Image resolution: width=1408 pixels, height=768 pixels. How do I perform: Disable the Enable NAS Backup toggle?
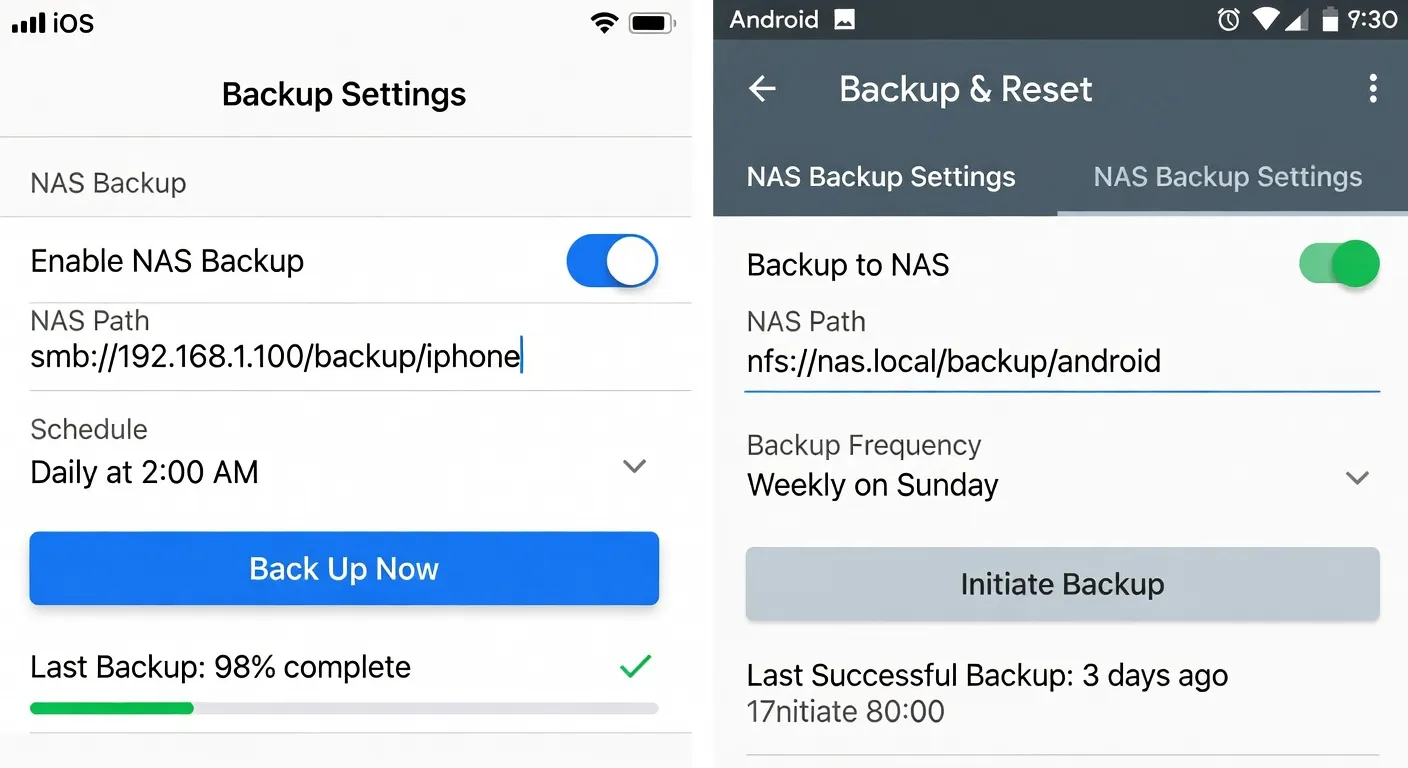pos(612,261)
